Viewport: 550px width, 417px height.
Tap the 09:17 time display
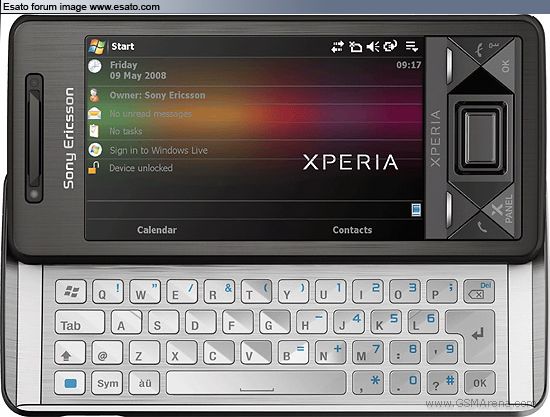pos(409,65)
